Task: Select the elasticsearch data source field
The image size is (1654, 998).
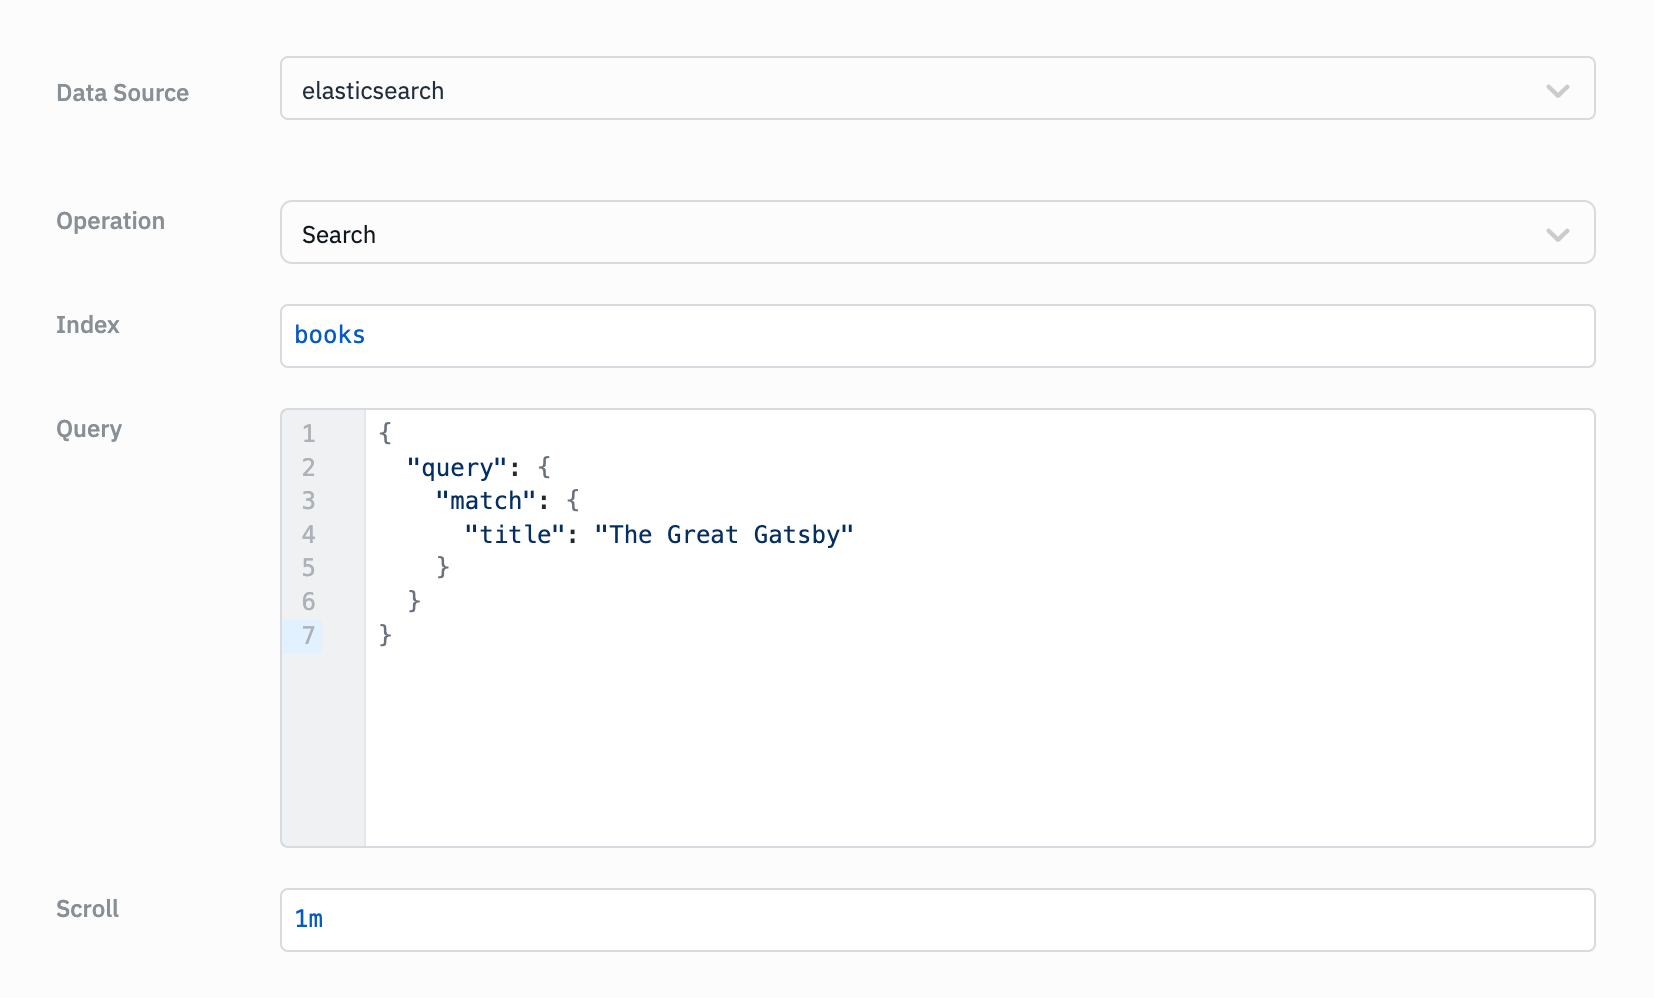Action: [900, 89]
